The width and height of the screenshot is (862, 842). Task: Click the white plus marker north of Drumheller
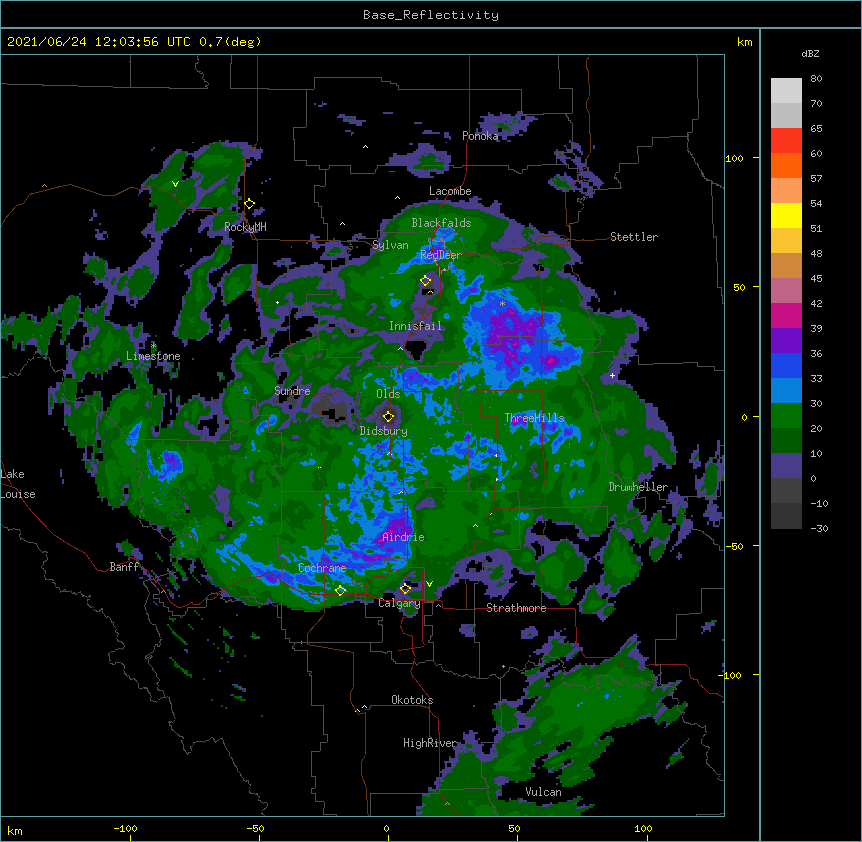click(x=612, y=375)
